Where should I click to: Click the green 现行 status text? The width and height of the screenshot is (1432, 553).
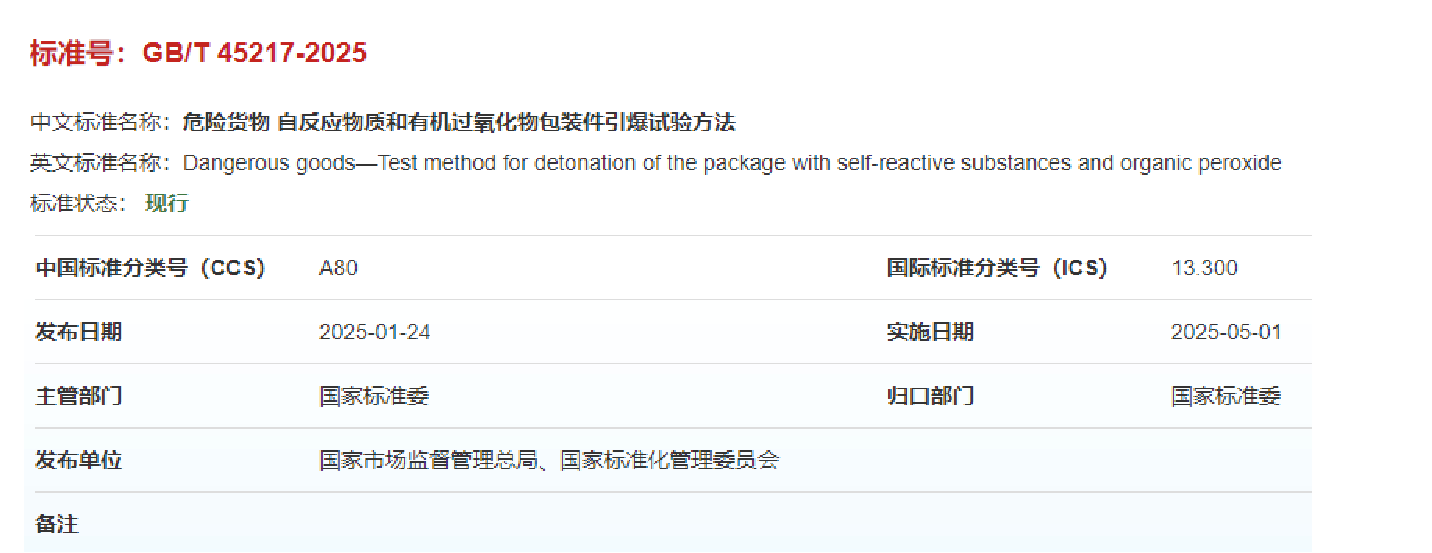tap(167, 204)
